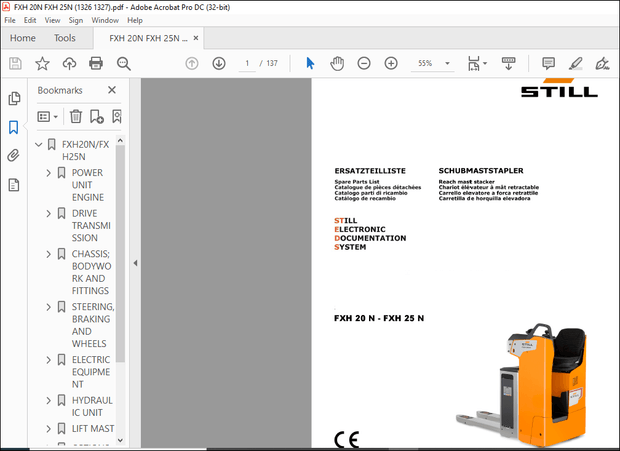Delete the selected bookmark
Image resolution: width=620 pixels, height=451 pixels.
click(76, 117)
